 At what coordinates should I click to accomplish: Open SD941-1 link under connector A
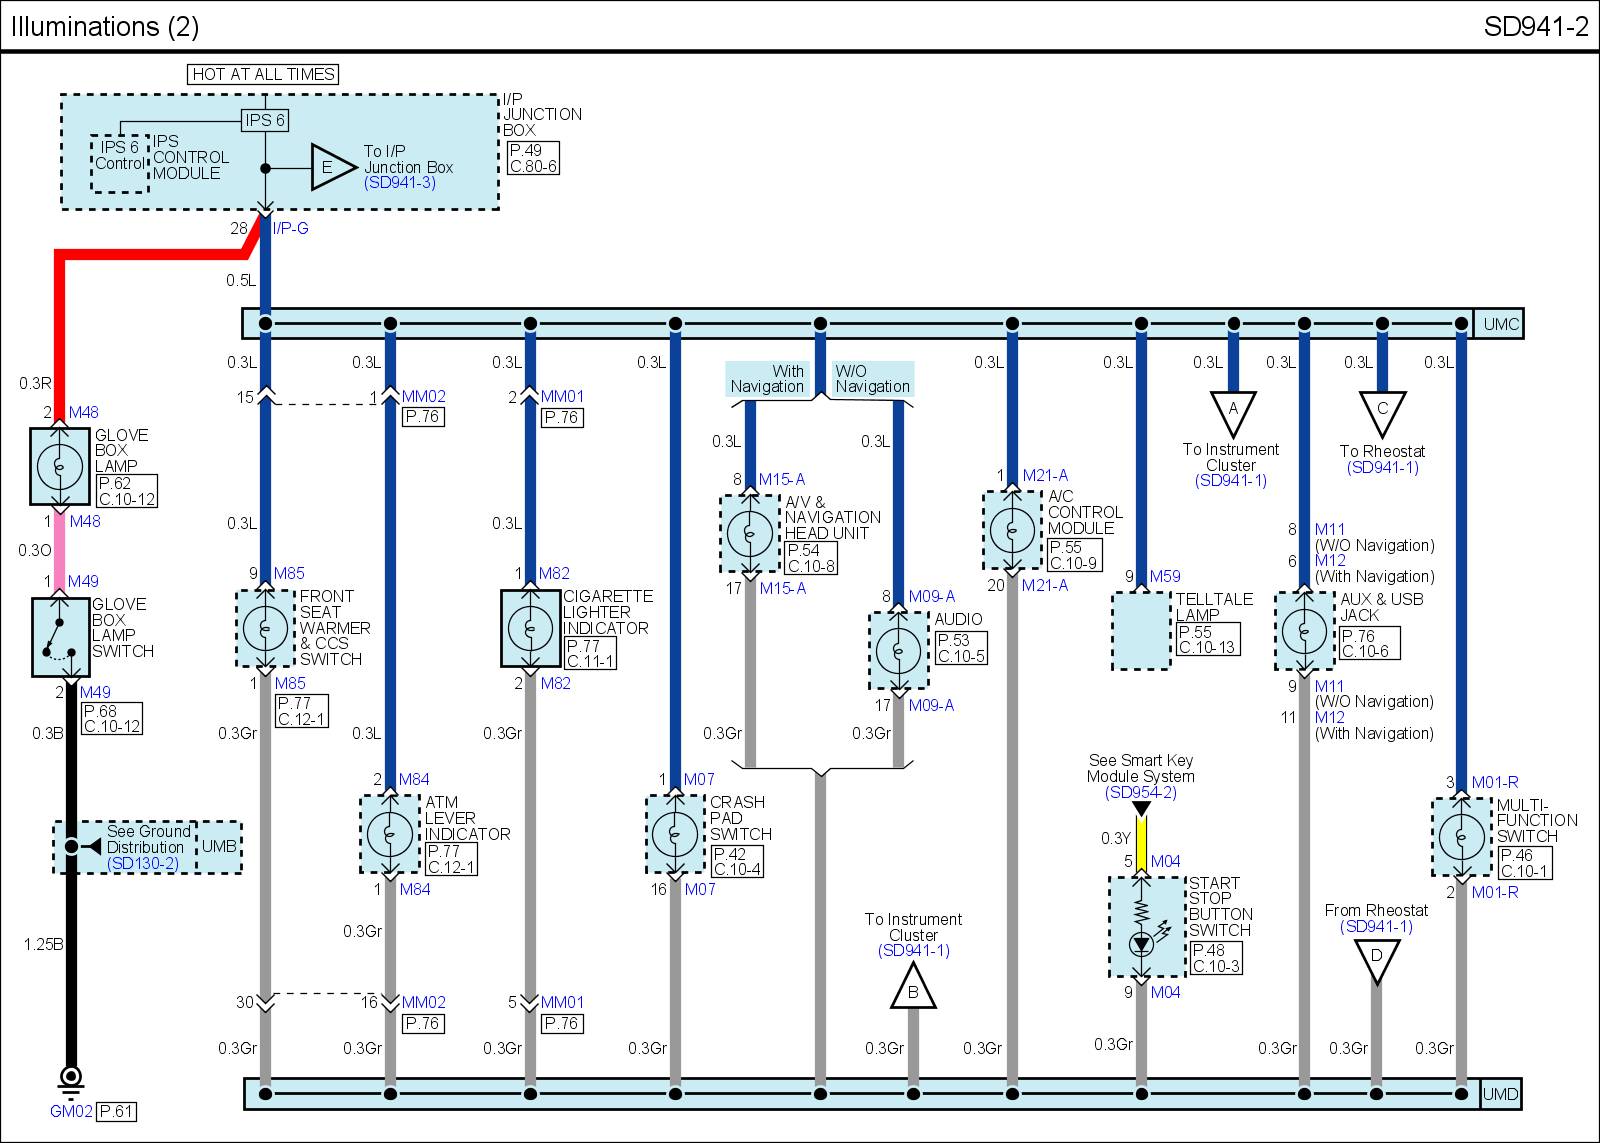pyautogui.click(x=1231, y=481)
